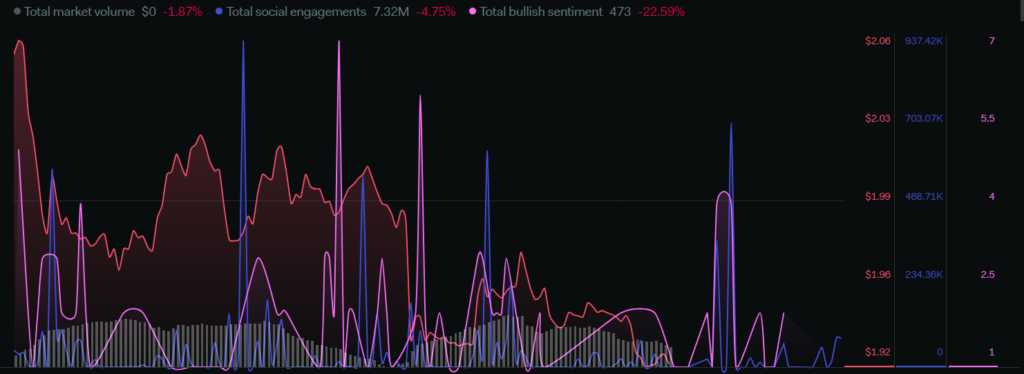Image resolution: width=1024 pixels, height=374 pixels.
Task: Click the 937.42K engagements axis label
Action: pyautogui.click(x=923, y=41)
